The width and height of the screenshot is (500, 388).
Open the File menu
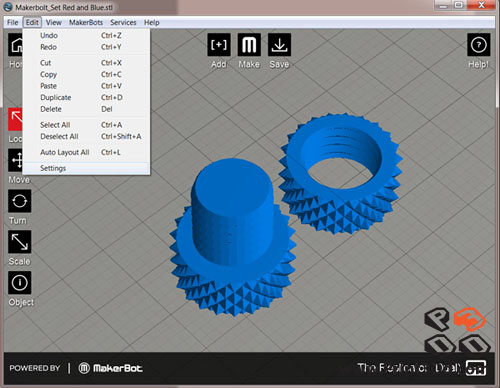(x=13, y=23)
